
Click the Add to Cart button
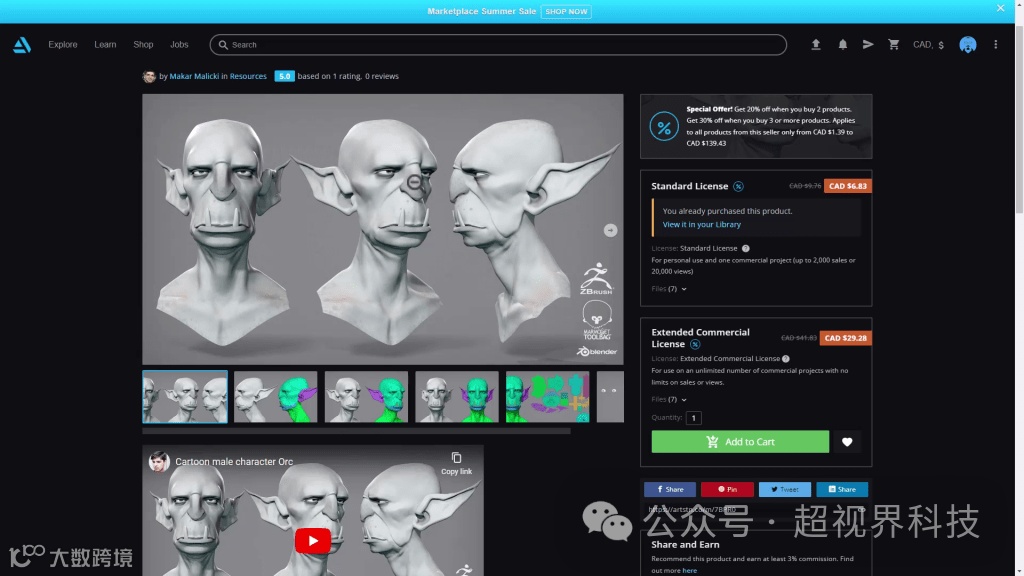(x=740, y=442)
